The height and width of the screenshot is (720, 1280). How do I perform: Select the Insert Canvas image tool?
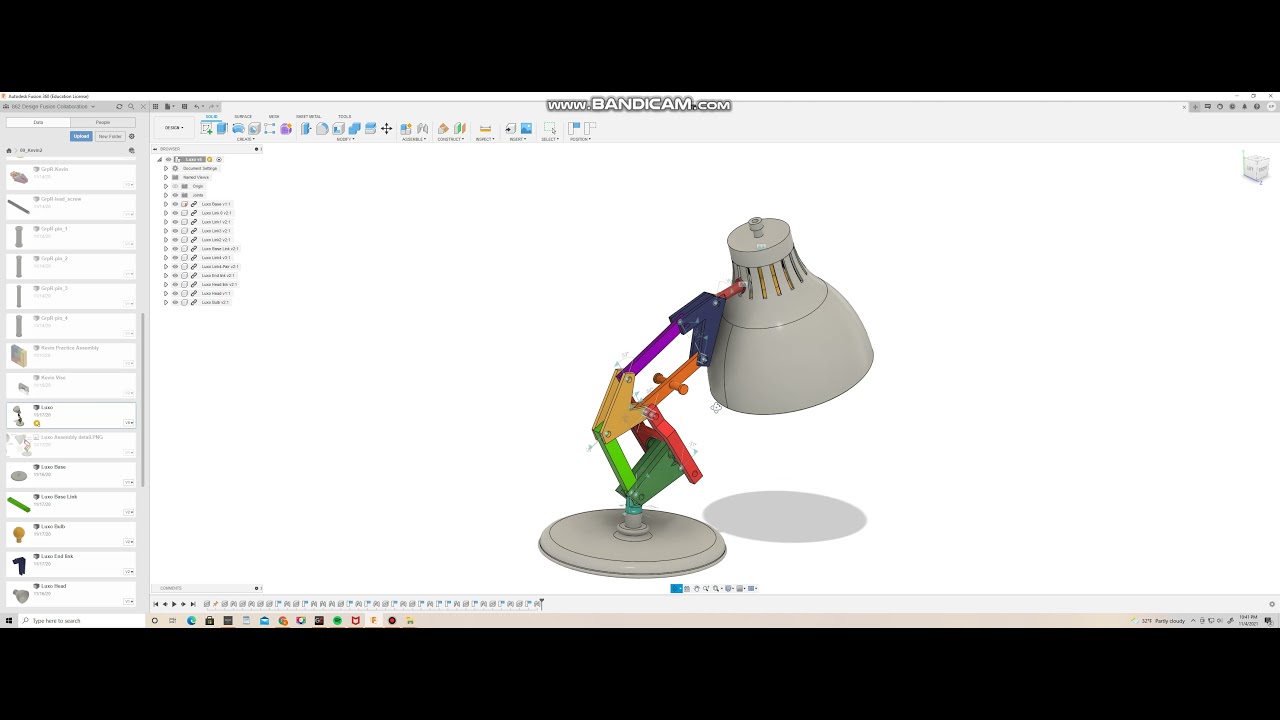click(x=526, y=128)
